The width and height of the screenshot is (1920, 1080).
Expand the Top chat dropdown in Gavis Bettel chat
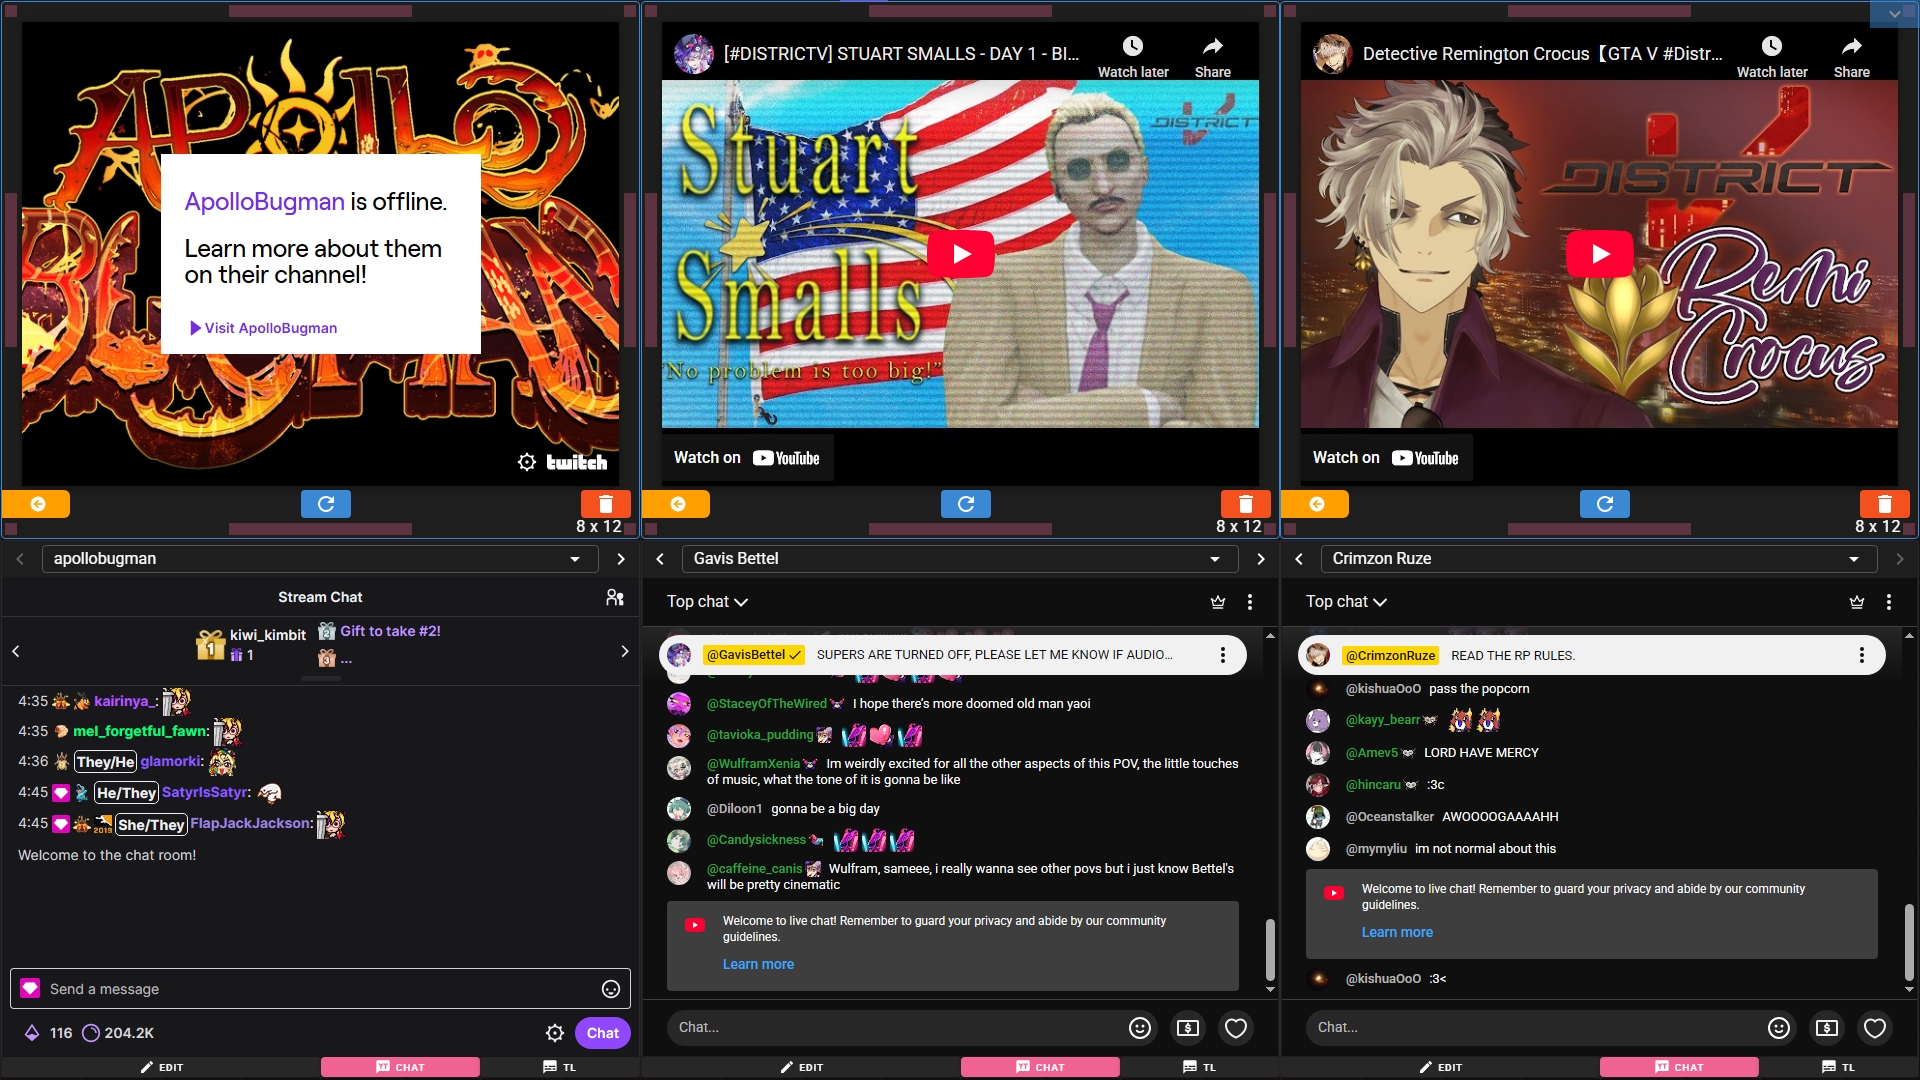pos(707,602)
